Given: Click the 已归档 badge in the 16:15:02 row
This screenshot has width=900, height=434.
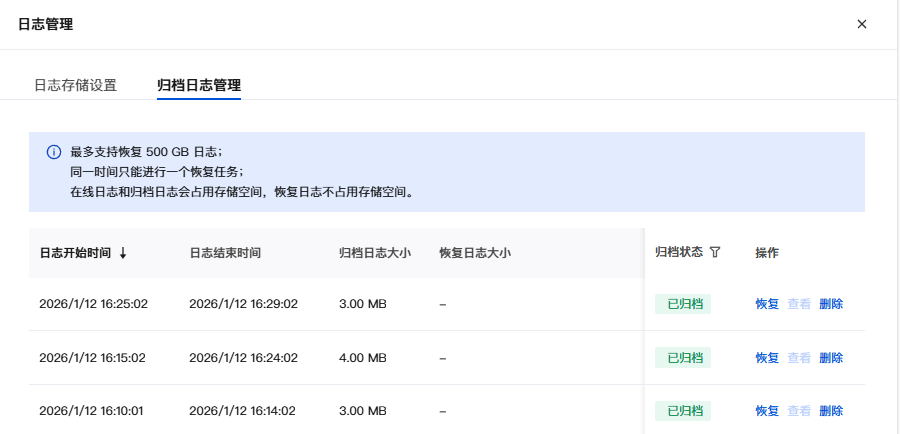Looking at the screenshot, I should click(x=683, y=357).
